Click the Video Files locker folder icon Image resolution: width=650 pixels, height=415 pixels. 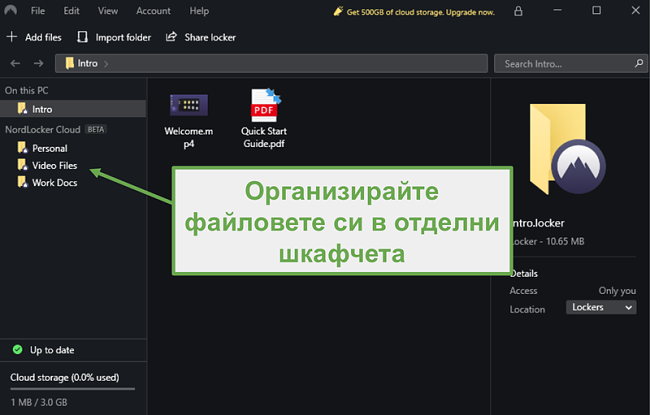(x=22, y=165)
